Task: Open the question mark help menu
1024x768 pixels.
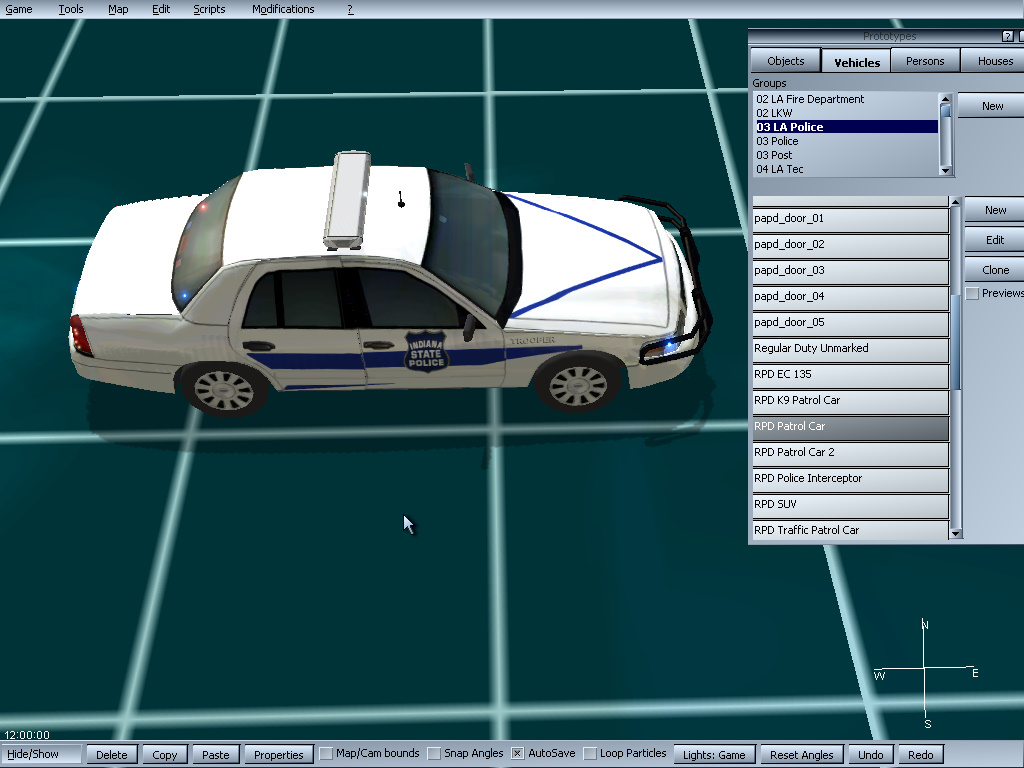Action: [350, 9]
